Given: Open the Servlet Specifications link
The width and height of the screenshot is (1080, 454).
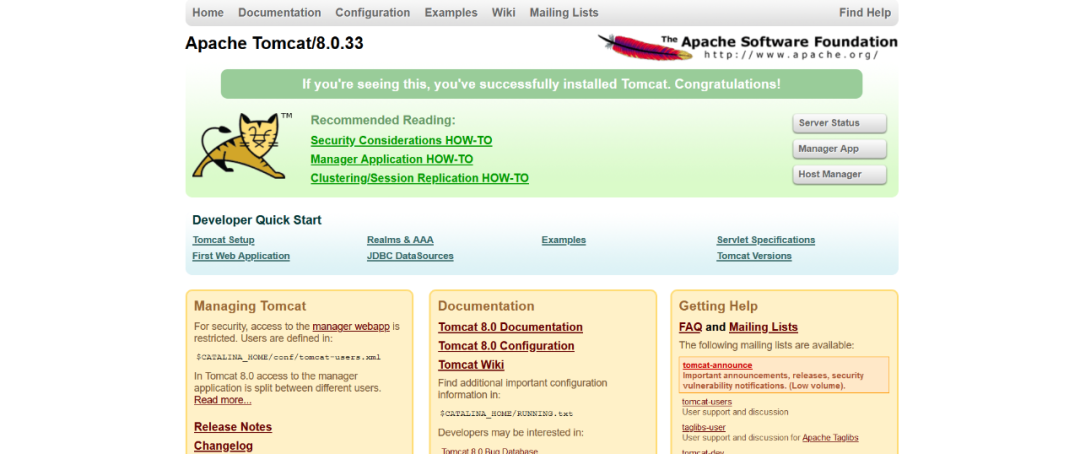Looking at the screenshot, I should point(766,240).
